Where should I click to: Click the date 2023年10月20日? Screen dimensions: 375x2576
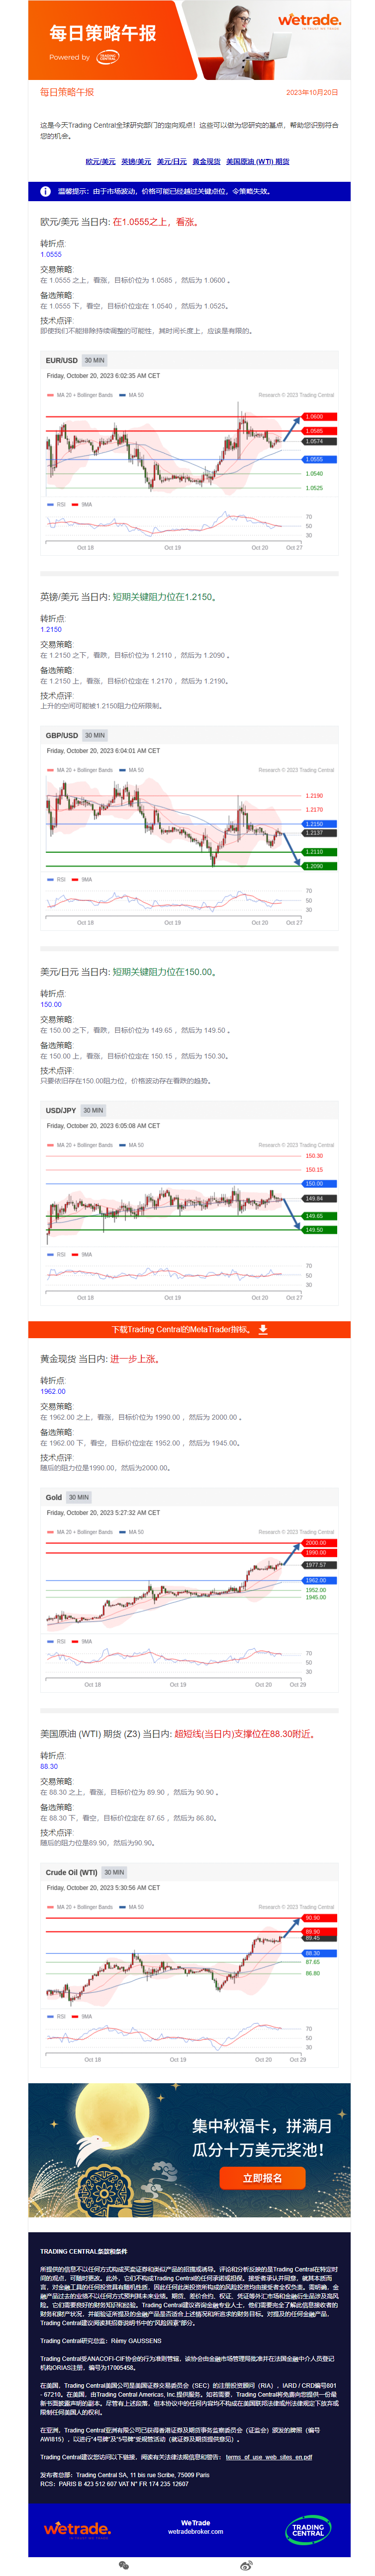coord(312,93)
